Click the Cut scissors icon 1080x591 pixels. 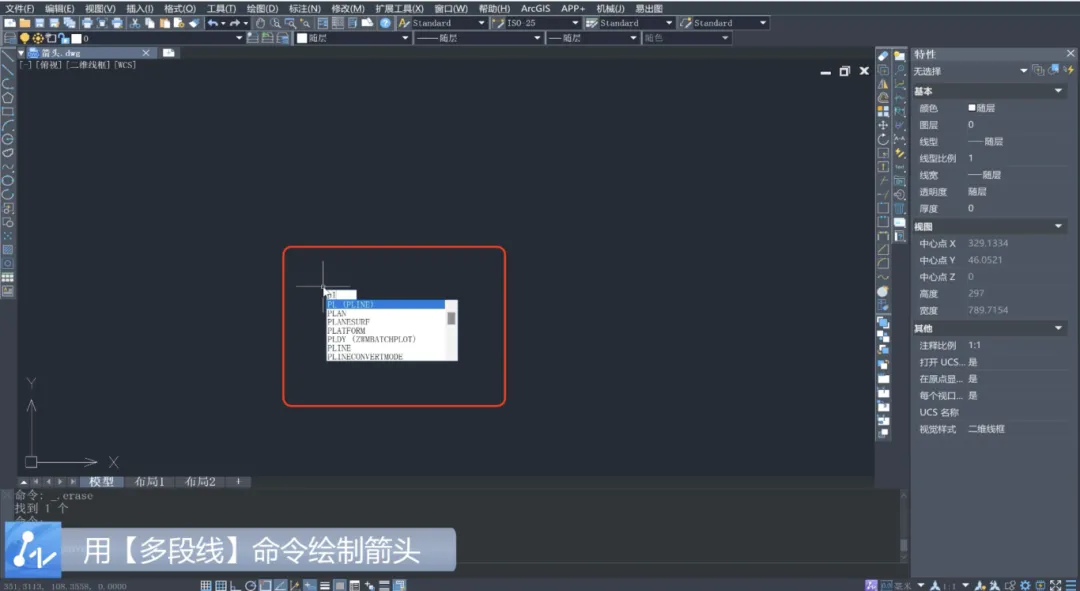134,23
